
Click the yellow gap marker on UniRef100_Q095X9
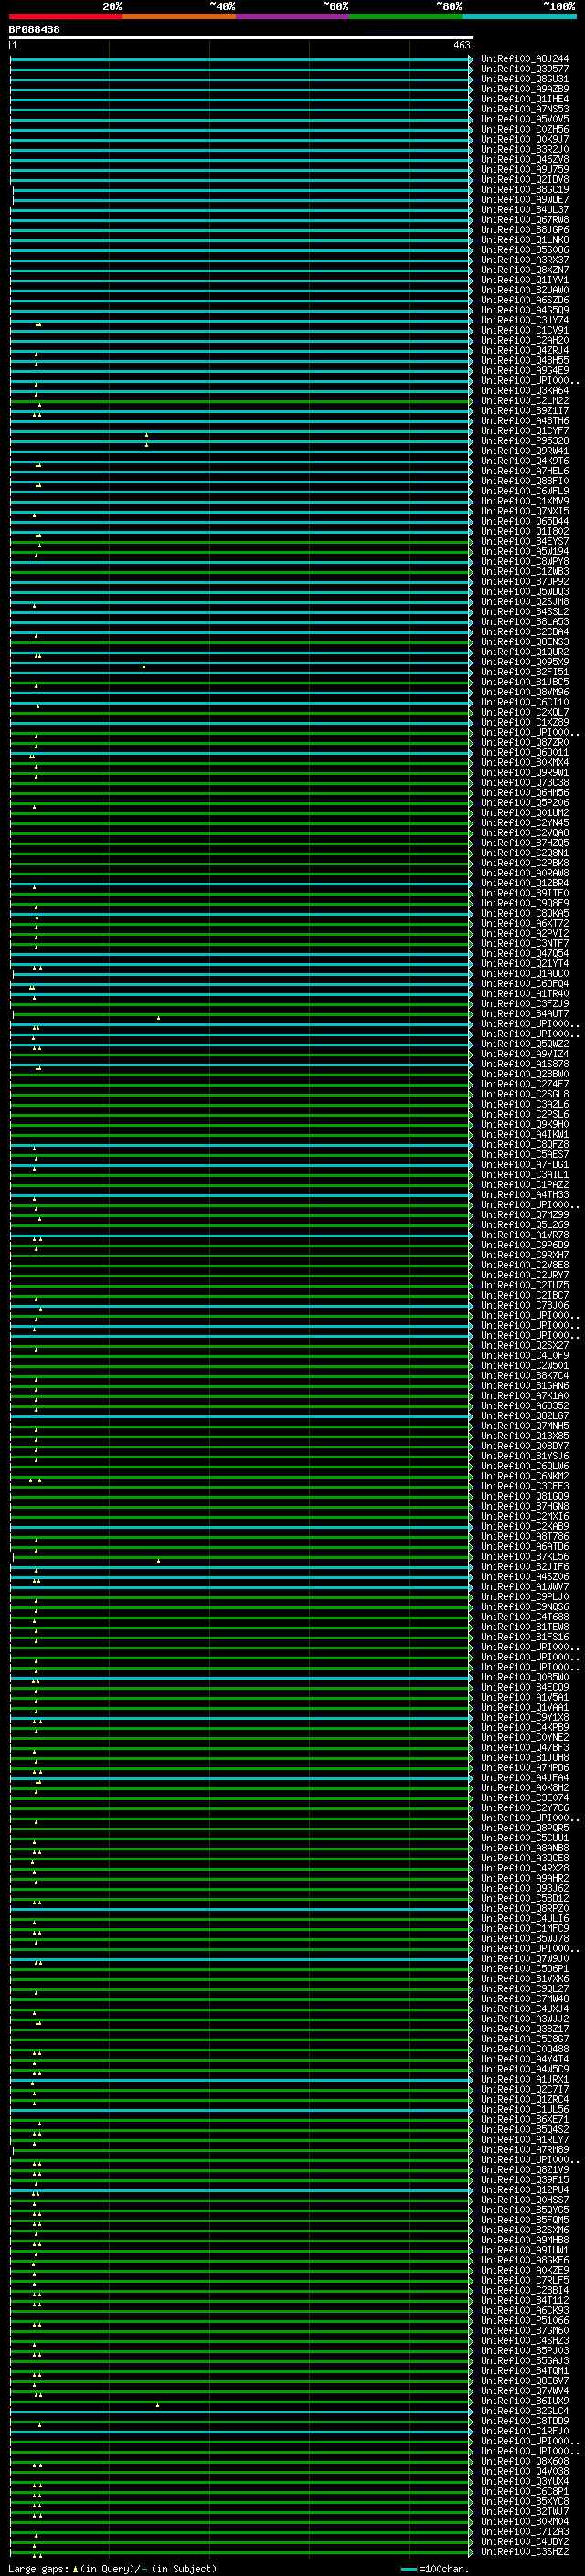coord(143,665)
